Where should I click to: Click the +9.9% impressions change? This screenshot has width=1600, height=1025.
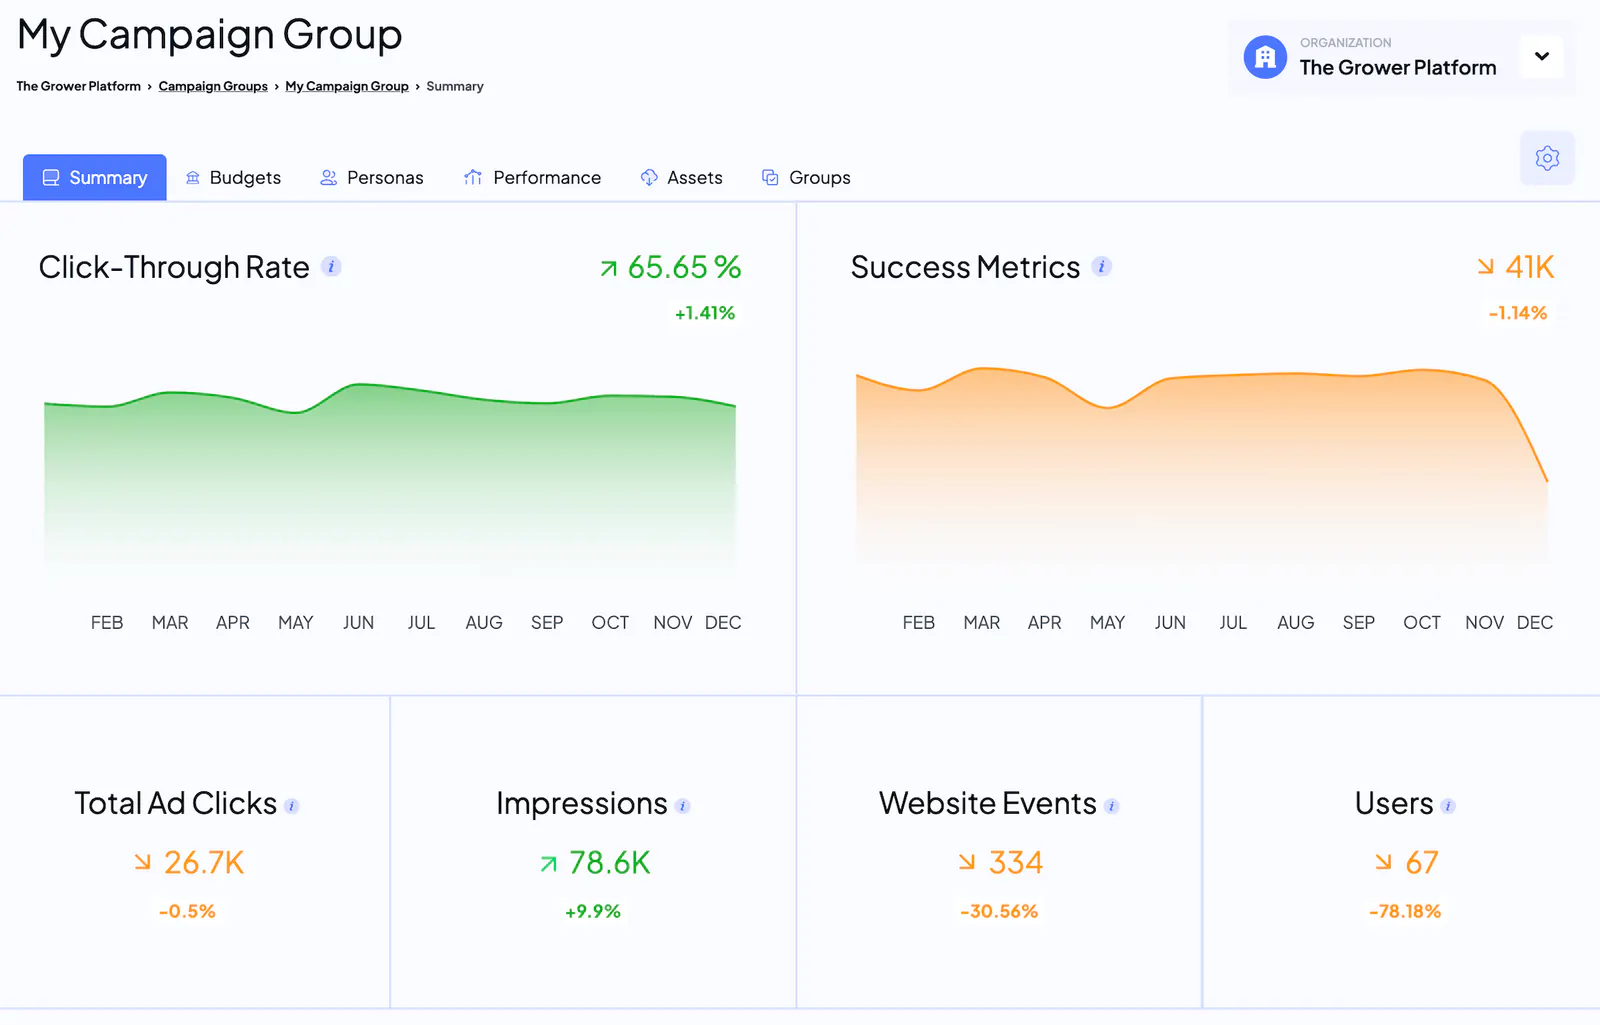(593, 911)
